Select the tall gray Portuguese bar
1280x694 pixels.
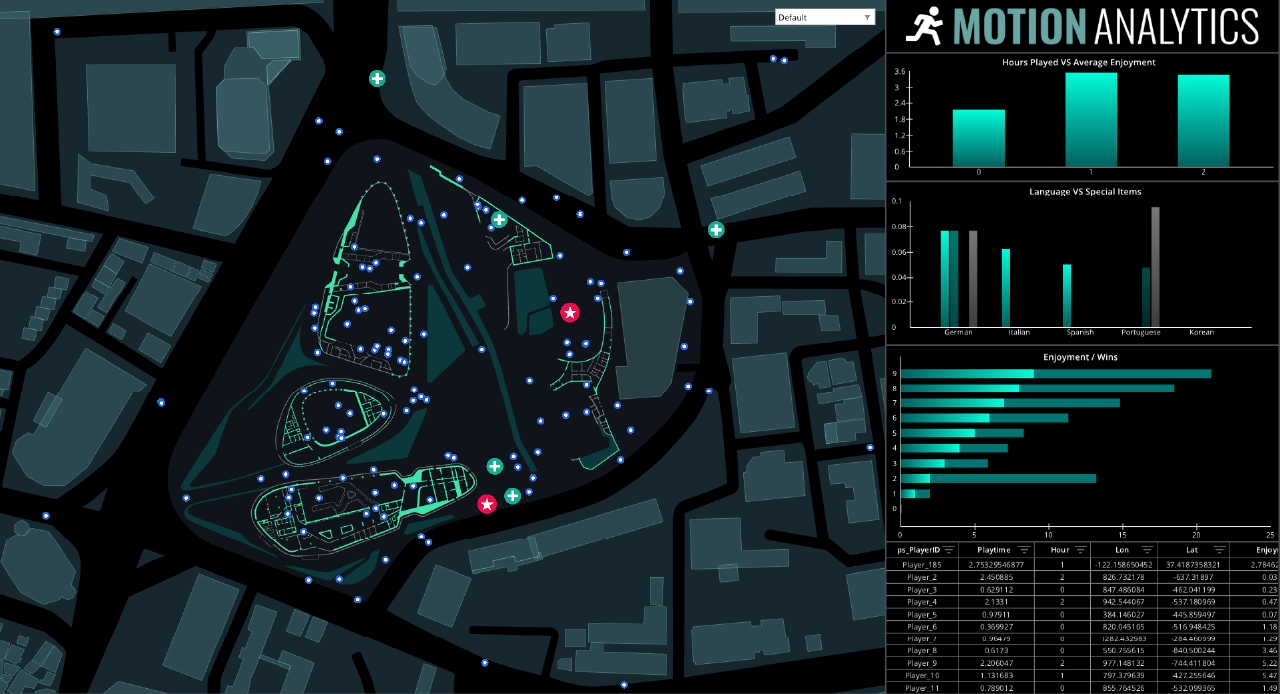(x=1155, y=267)
